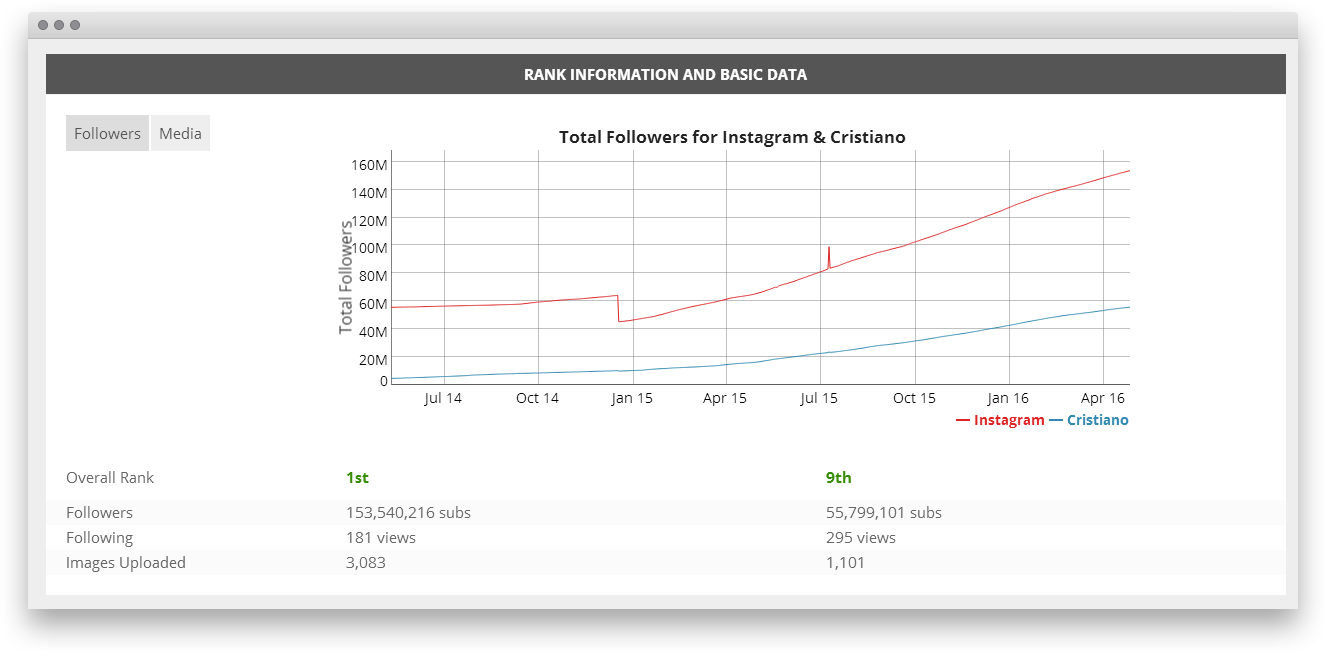Click the 55,799,101 subs followers value
Screen dimensions: 1326x653
click(x=883, y=513)
